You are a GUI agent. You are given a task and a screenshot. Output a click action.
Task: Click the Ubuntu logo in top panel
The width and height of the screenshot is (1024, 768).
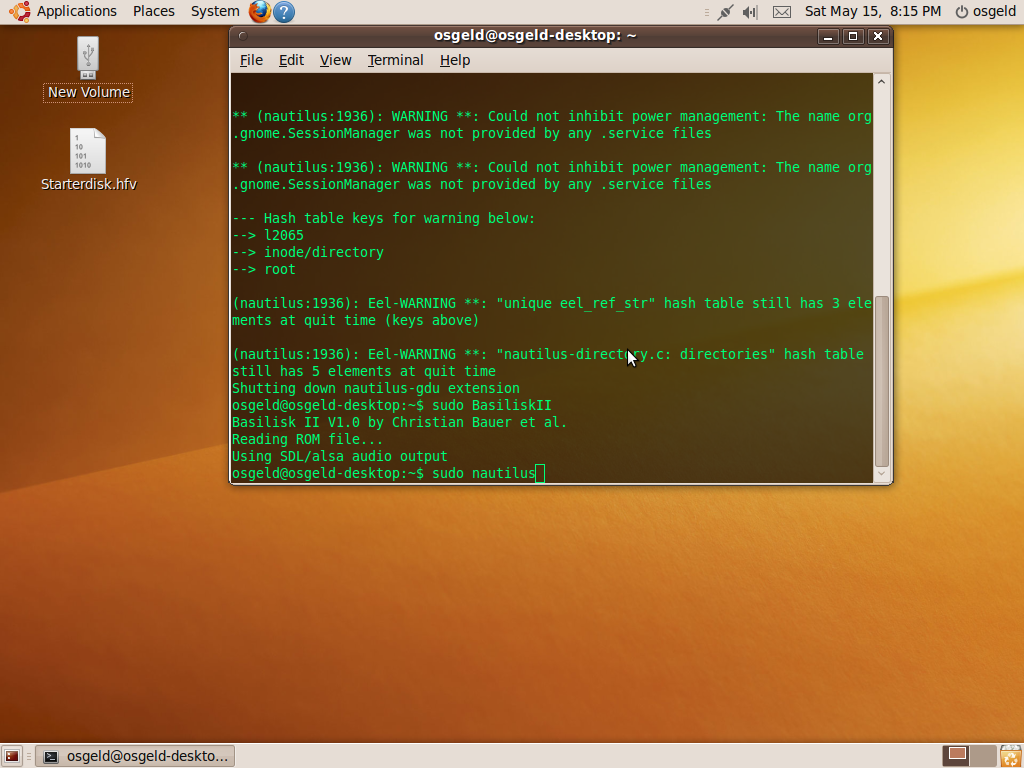pyautogui.click(x=20, y=11)
